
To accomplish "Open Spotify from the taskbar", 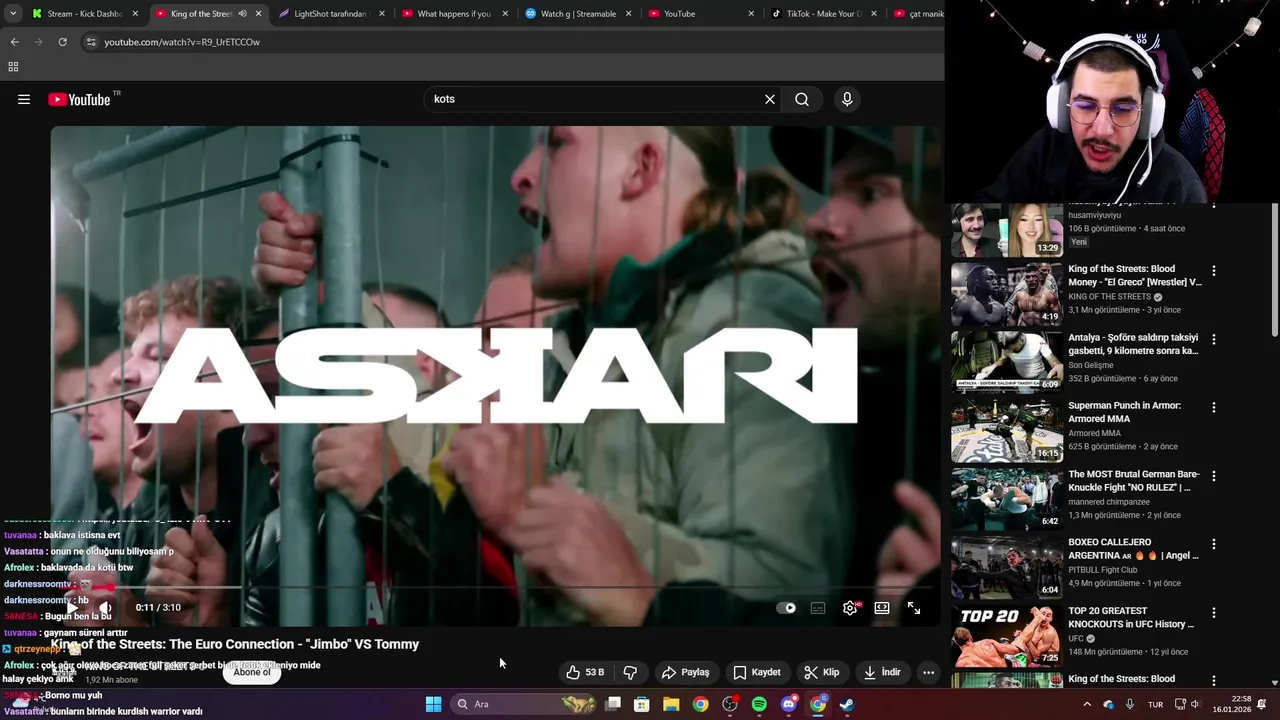I will coord(759,704).
